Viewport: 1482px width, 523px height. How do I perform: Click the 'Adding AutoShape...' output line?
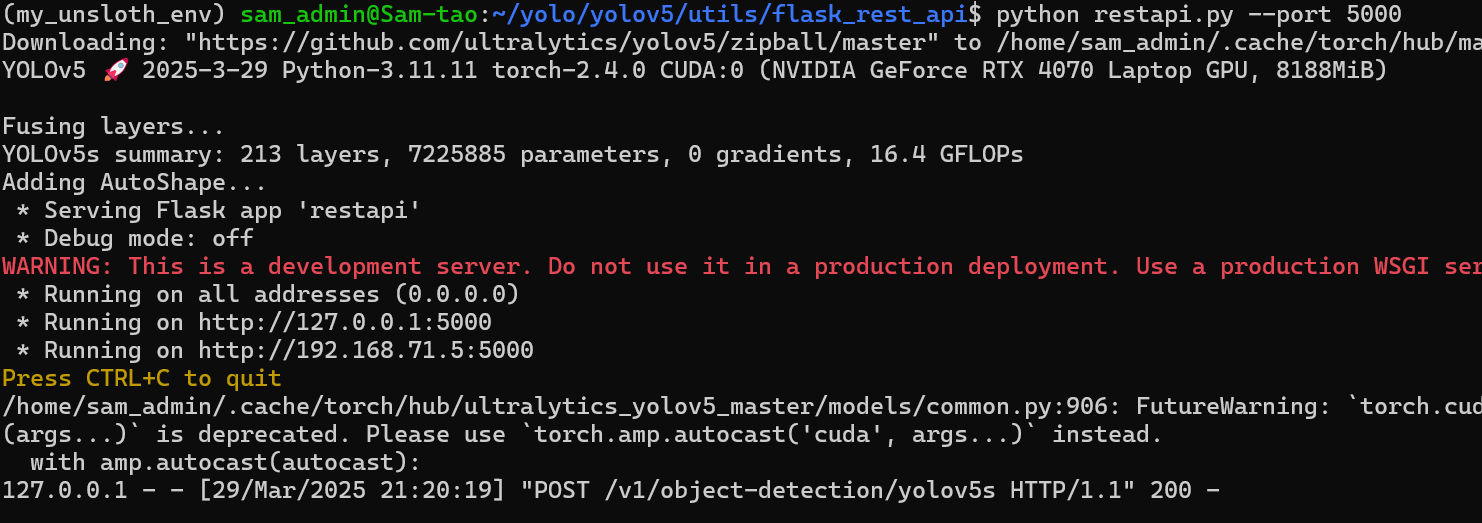pyautogui.click(x=134, y=183)
